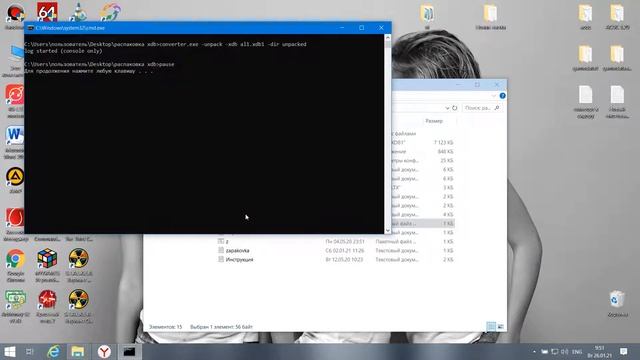Switch Explorer to large icons view
The width and height of the screenshot is (640, 360).
tap(500, 327)
